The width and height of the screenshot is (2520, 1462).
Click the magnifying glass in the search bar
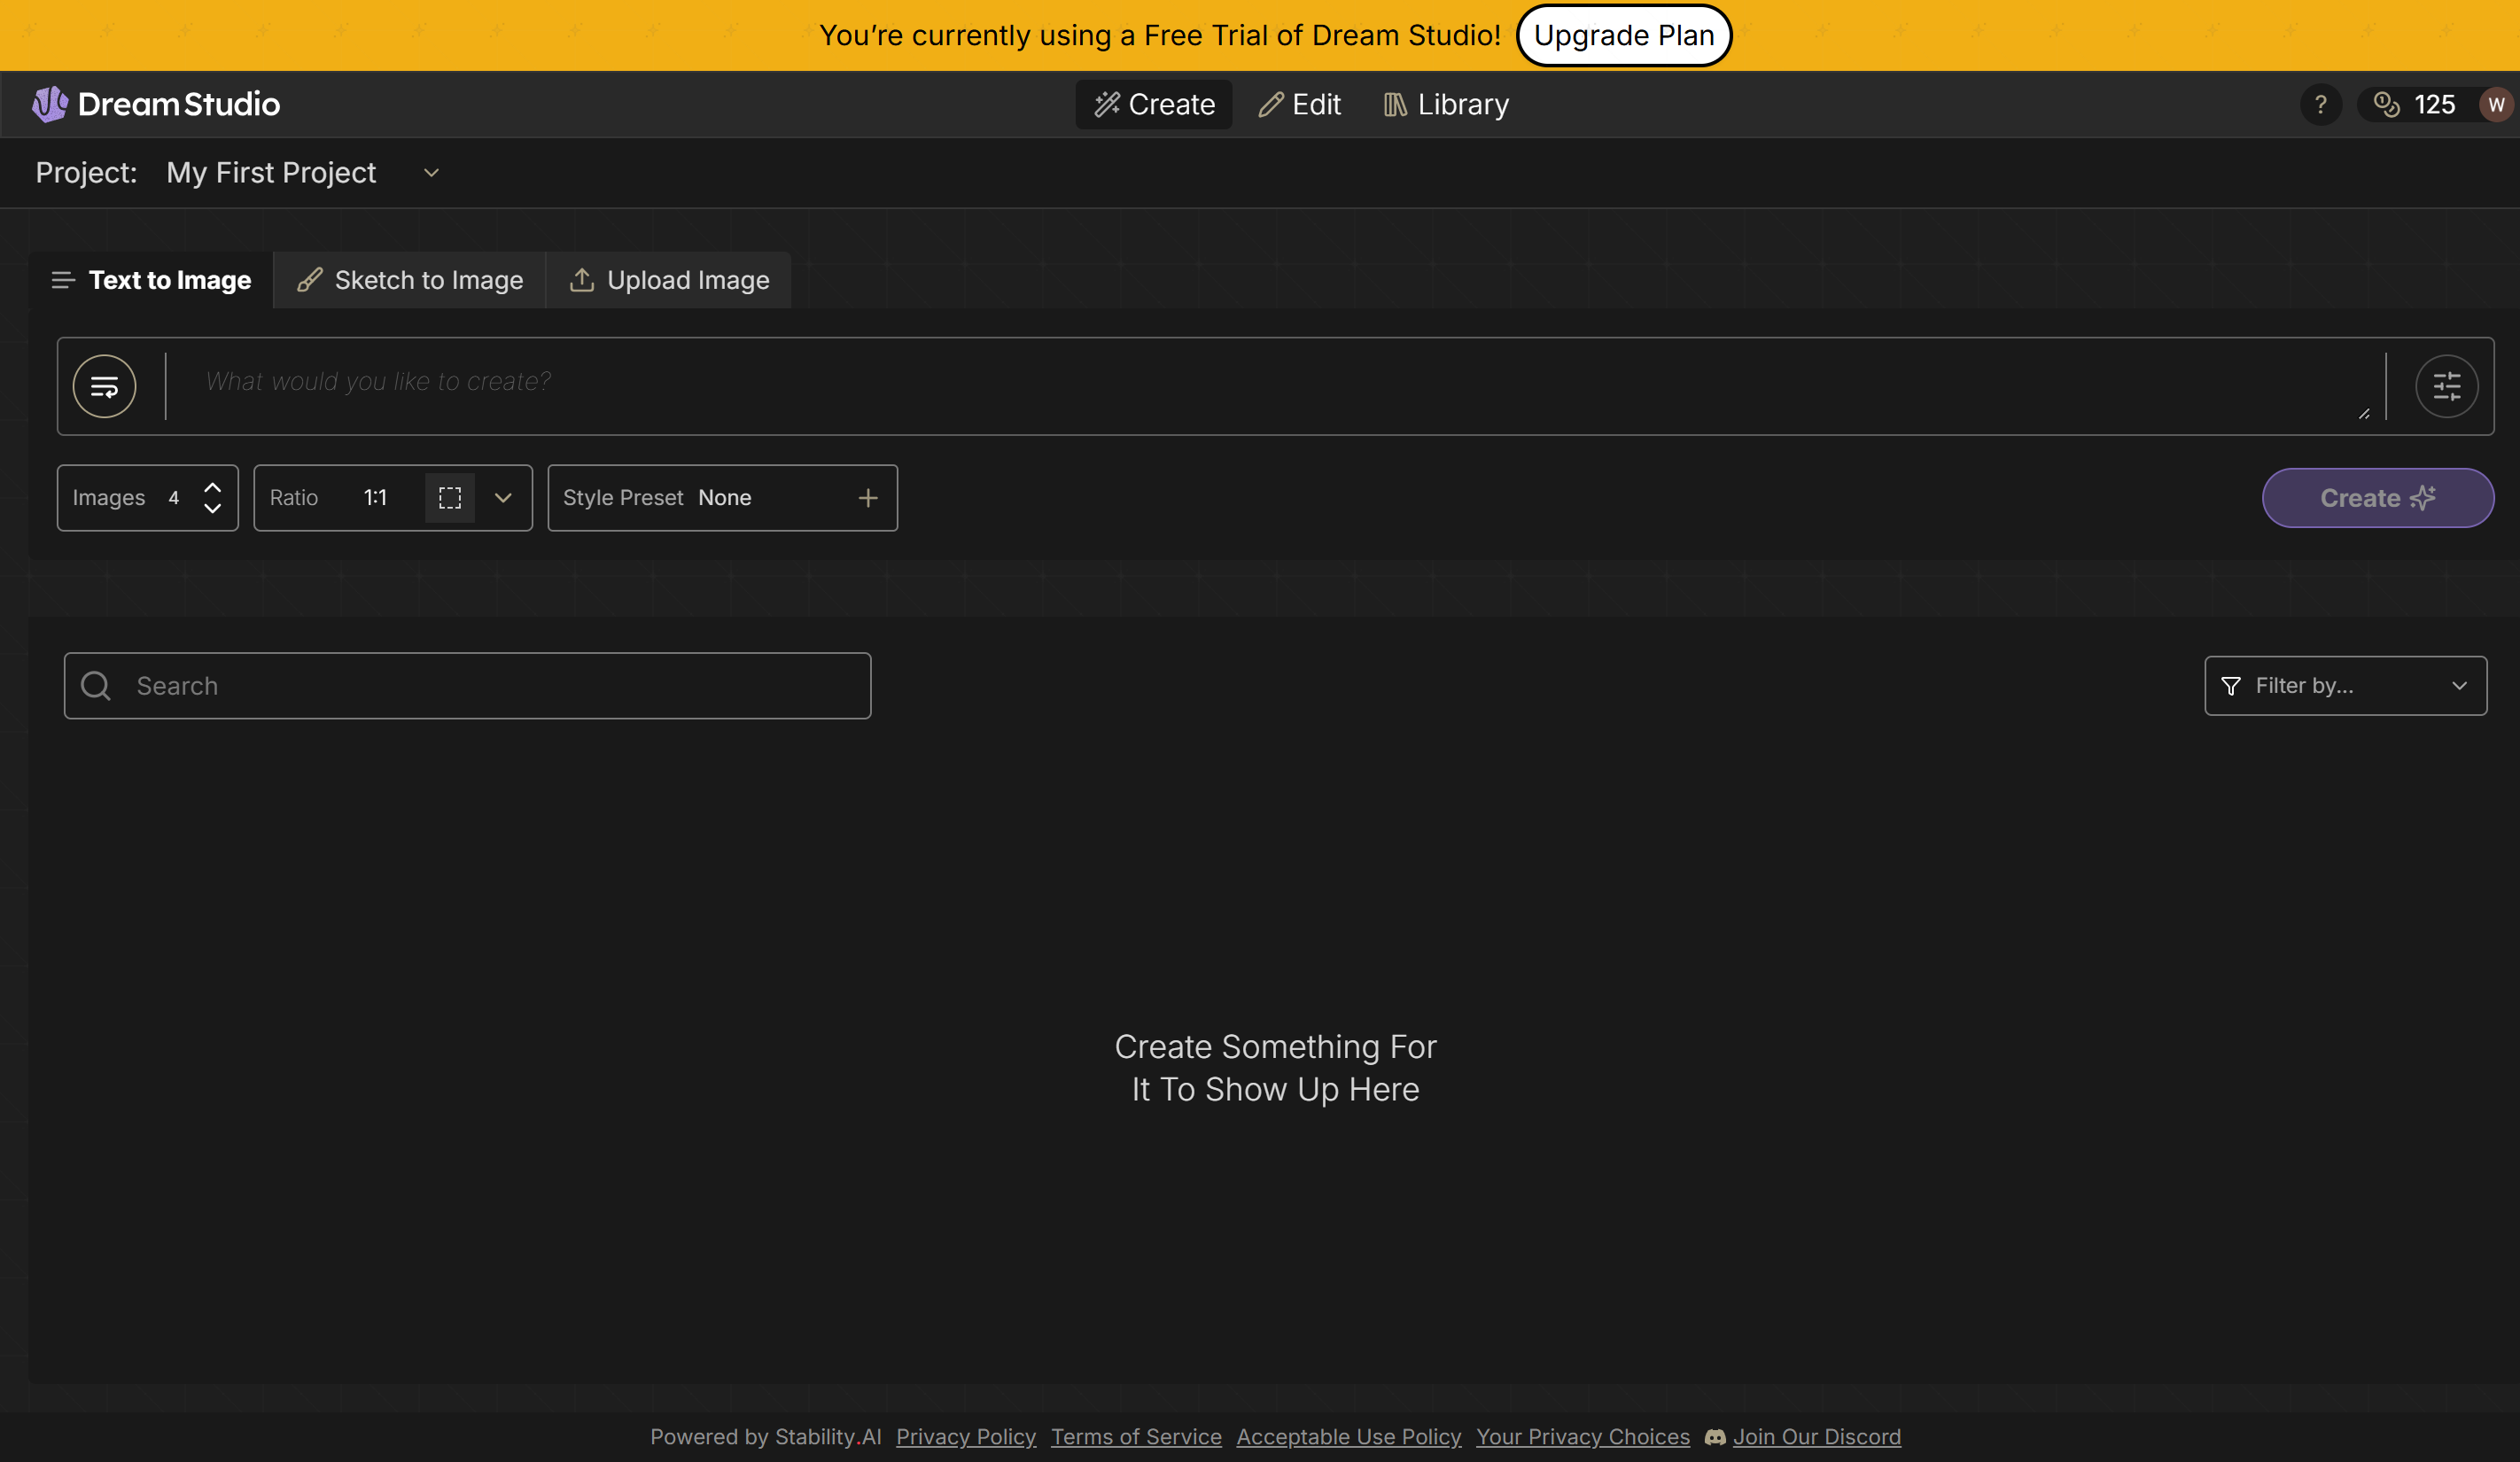coord(96,685)
